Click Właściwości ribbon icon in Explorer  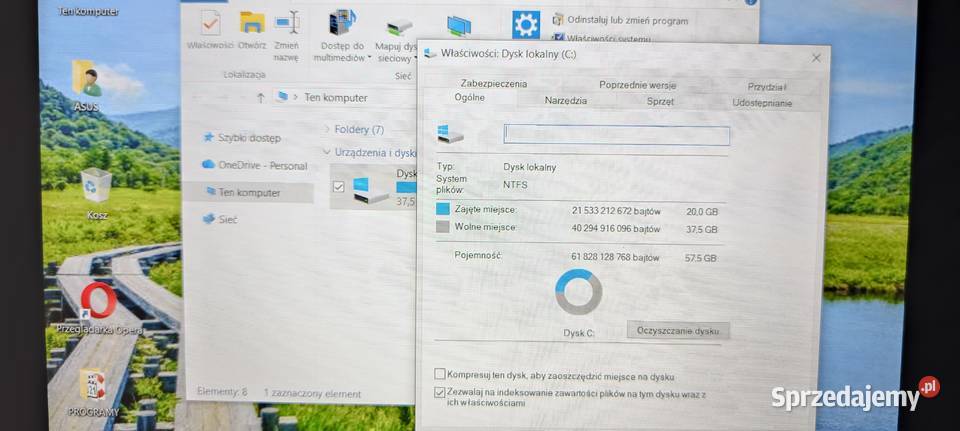(211, 23)
